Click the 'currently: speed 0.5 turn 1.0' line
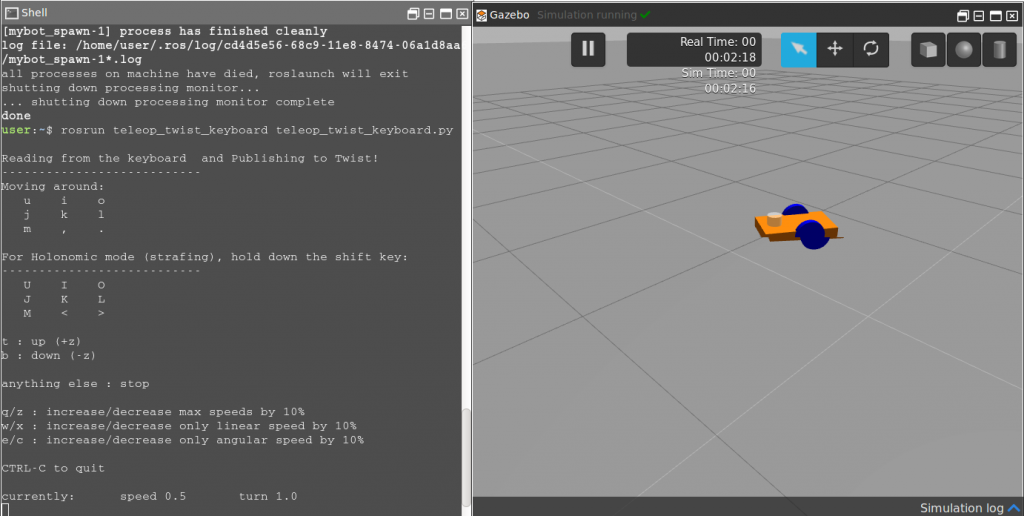This screenshot has width=1024, height=516. coord(149,496)
